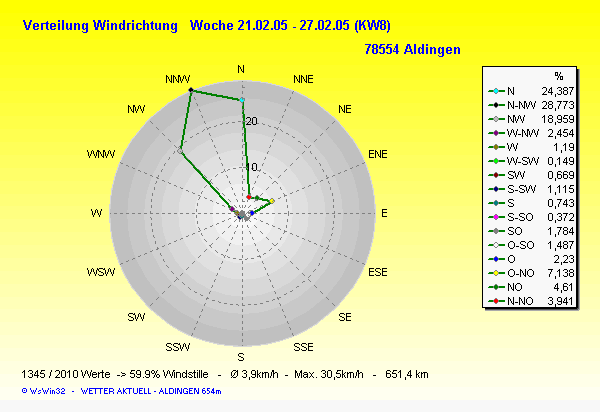
Task: Click the NNE compass label
Action: (x=303, y=78)
